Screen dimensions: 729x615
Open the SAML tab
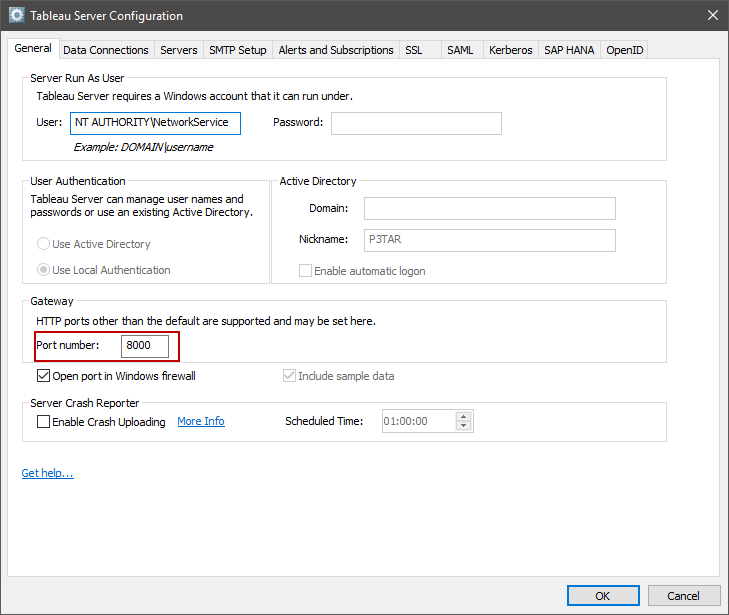point(460,50)
